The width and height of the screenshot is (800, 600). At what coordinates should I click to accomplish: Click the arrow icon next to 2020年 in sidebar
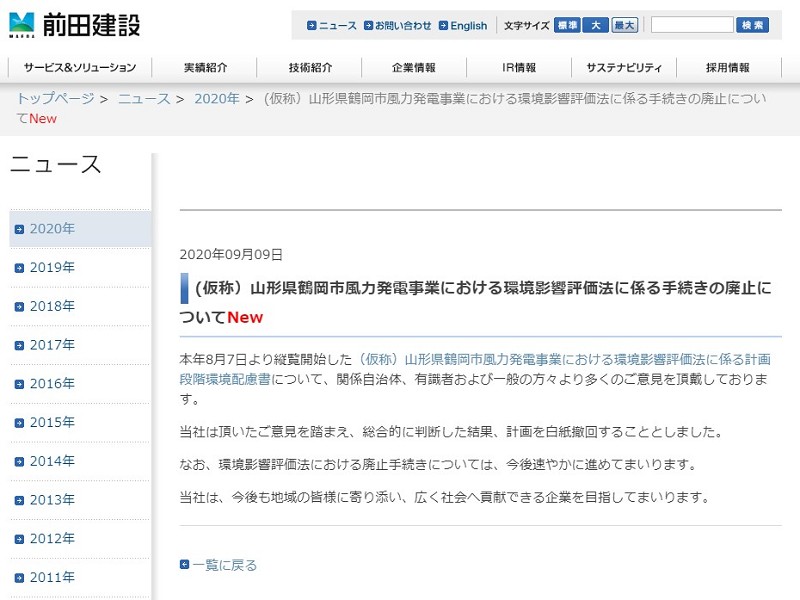point(20,229)
